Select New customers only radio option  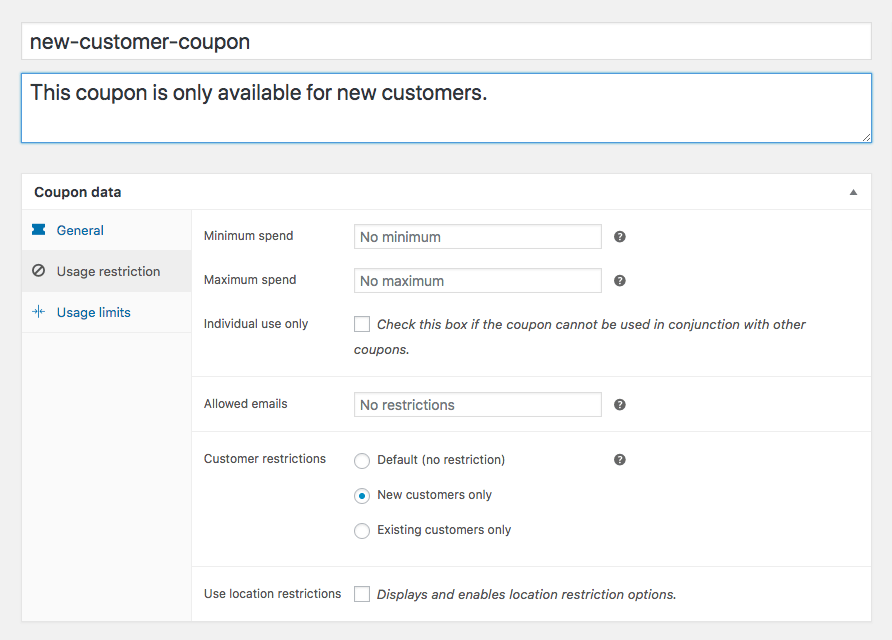tap(362, 496)
